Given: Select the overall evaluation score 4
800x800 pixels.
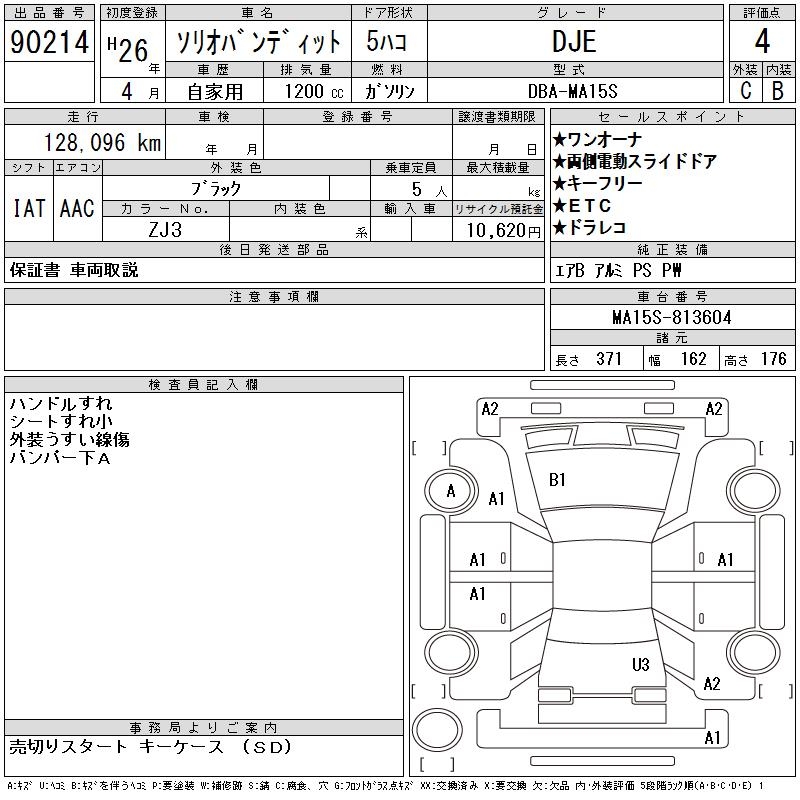Looking at the screenshot, I should pos(762,41).
